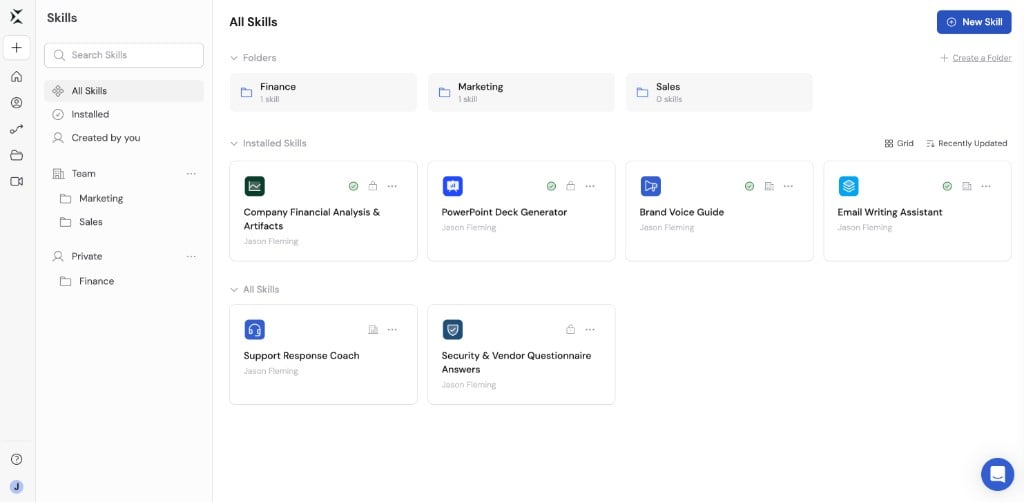Collapse the Folders section
The height and width of the screenshot is (502, 1024).
pos(234,58)
